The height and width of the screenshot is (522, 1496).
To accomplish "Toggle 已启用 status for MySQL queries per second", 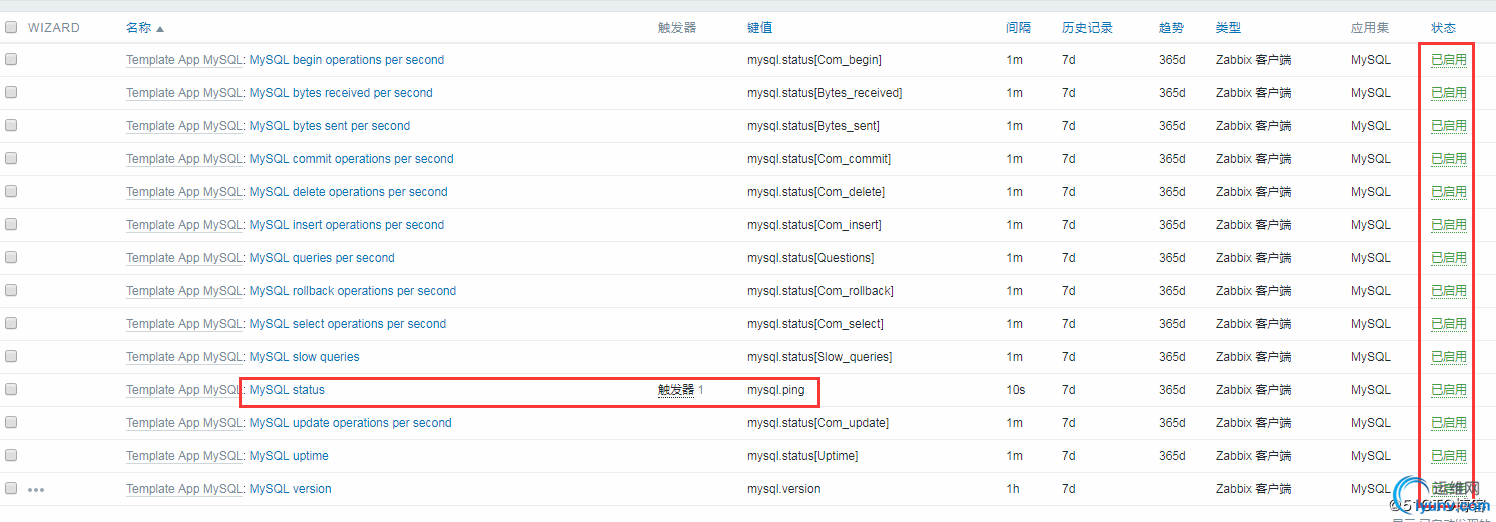I will (x=1448, y=258).
